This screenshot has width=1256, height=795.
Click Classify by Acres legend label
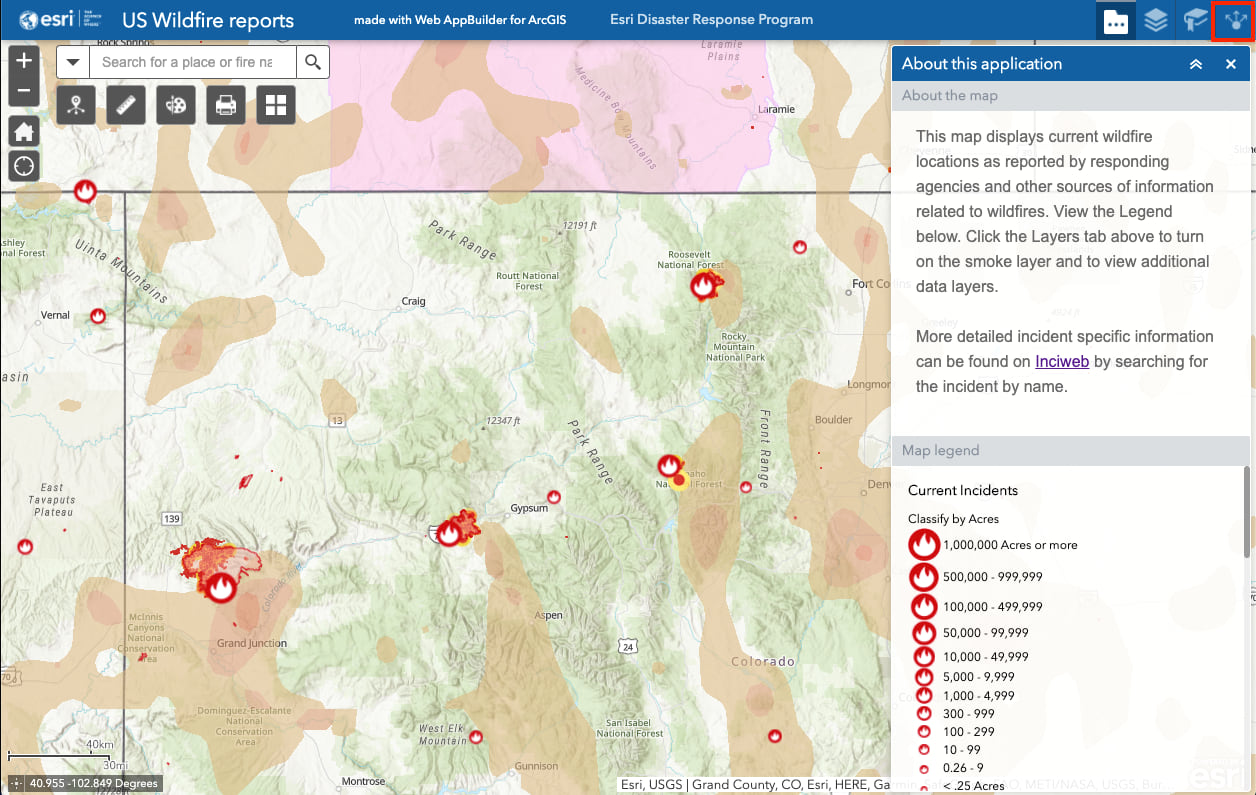pos(953,519)
